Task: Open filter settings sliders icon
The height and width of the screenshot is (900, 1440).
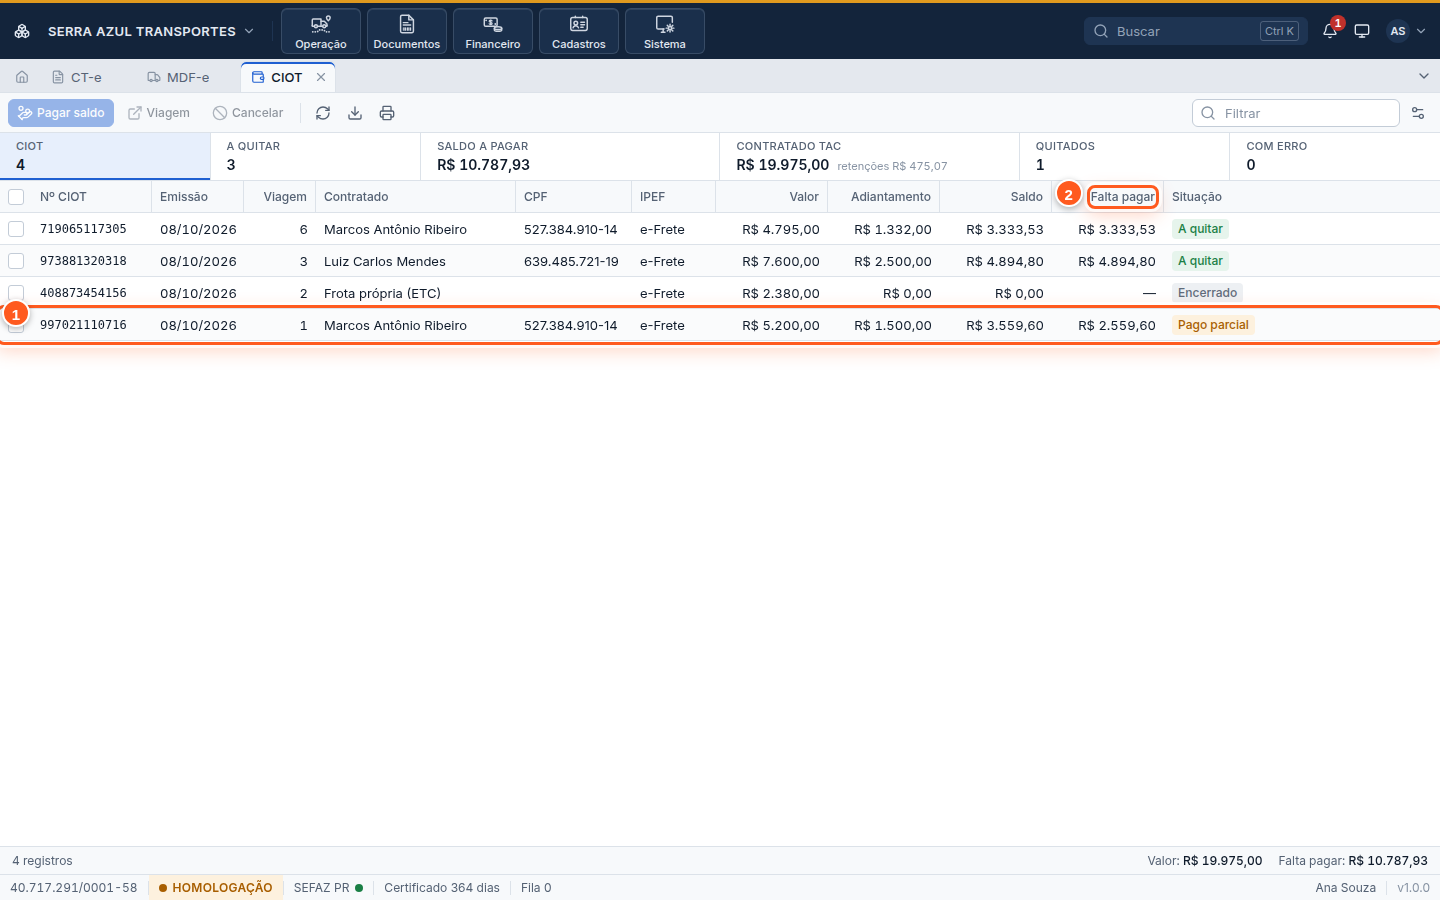Action: (x=1418, y=113)
